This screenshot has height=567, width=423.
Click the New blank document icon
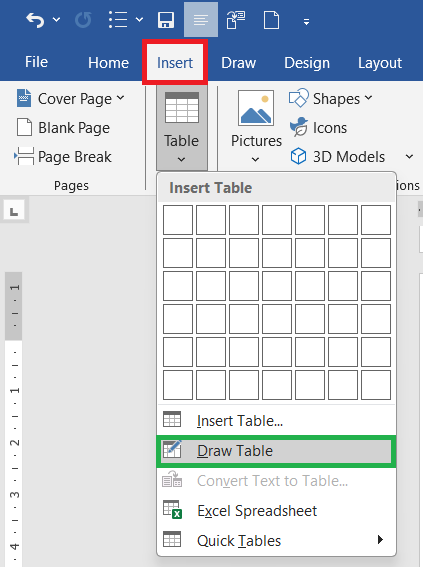tap(271, 20)
